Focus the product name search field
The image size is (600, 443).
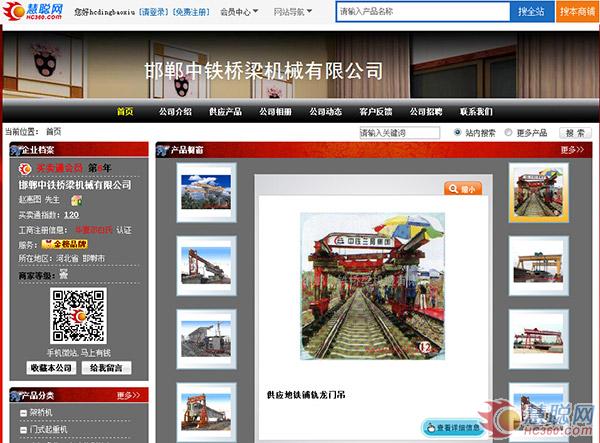423,11
